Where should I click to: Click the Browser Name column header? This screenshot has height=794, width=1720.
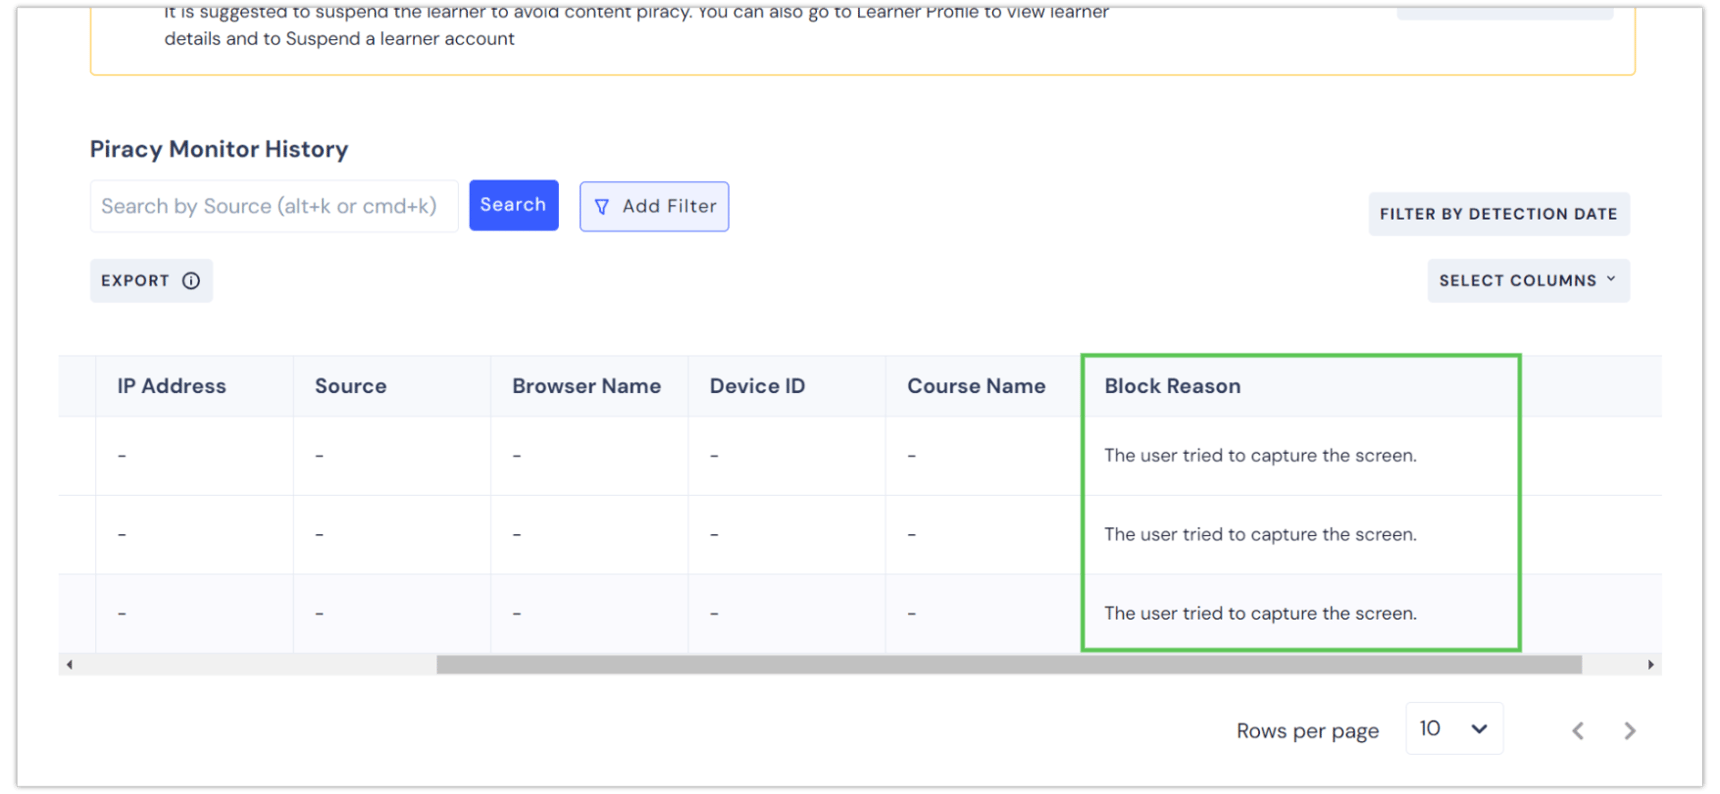tap(586, 386)
